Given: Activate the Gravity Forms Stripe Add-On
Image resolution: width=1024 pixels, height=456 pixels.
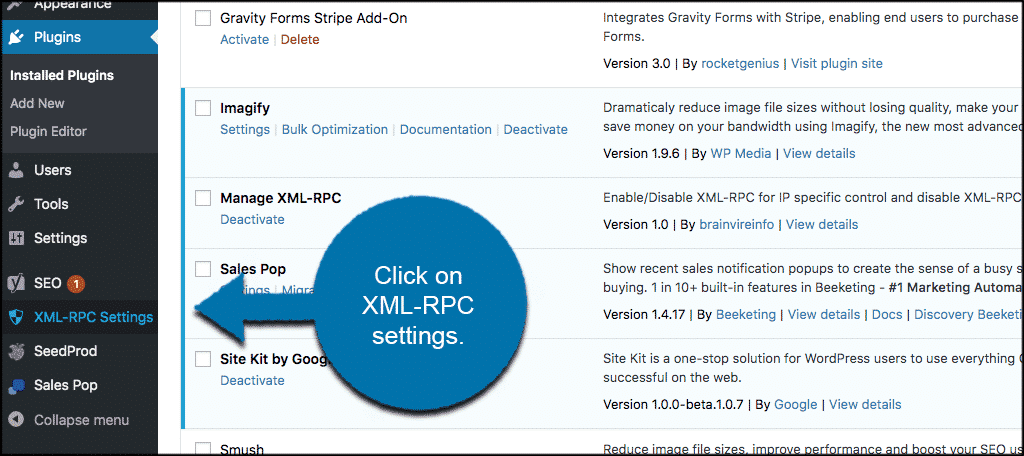Looking at the screenshot, I should (x=244, y=39).
